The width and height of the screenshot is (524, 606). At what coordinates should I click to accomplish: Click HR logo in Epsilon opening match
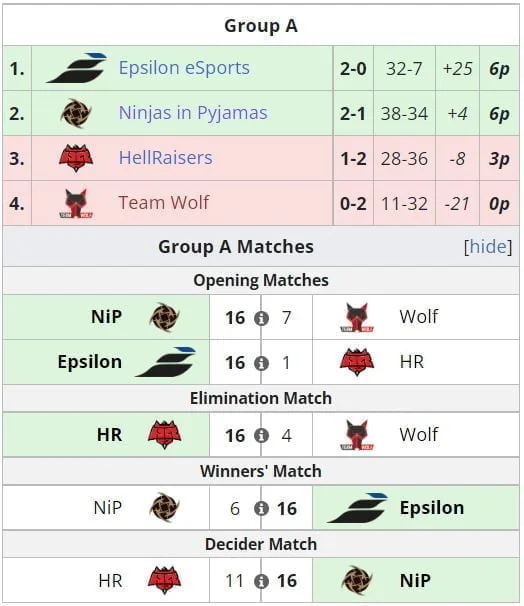tap(357, 362)
